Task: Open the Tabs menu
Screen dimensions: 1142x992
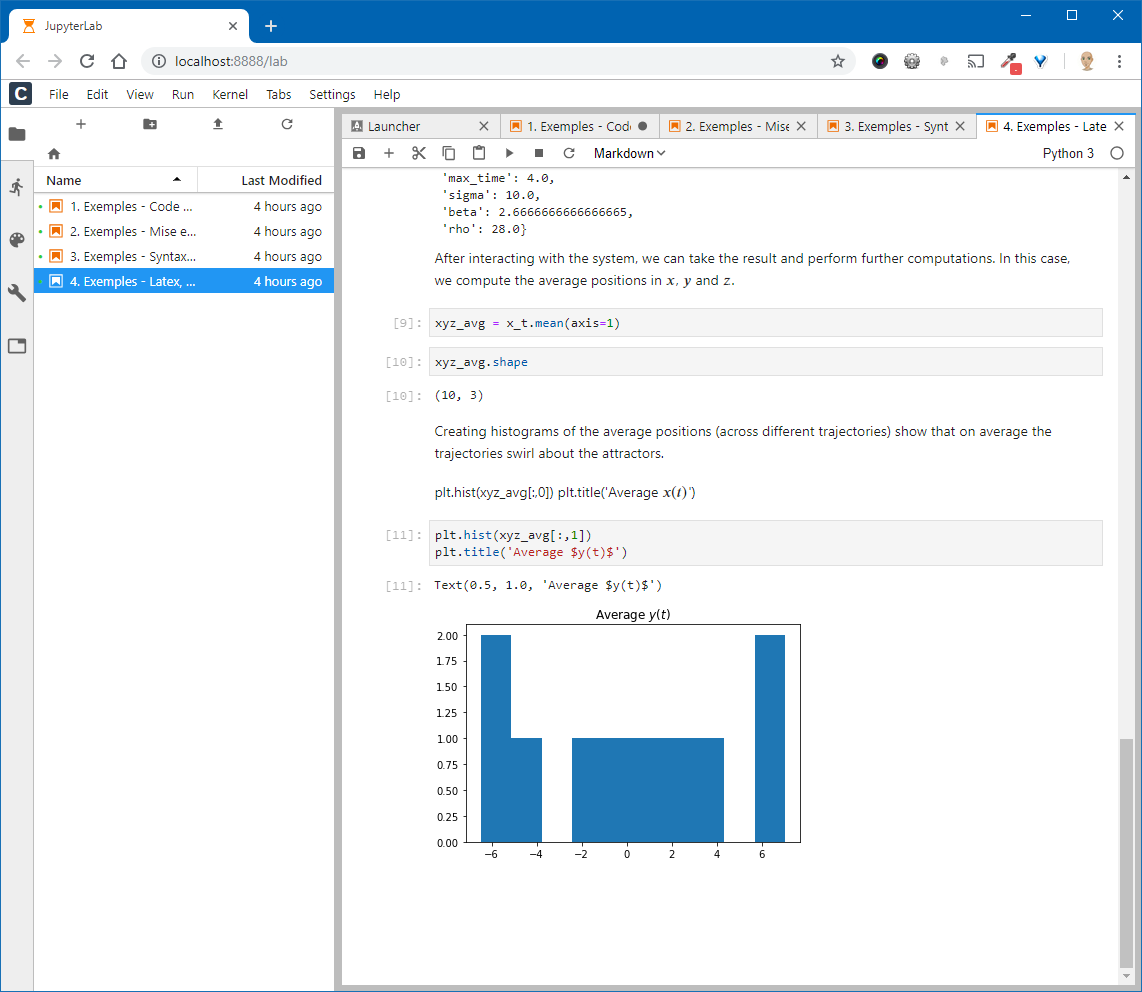Action: coord(278,94)
